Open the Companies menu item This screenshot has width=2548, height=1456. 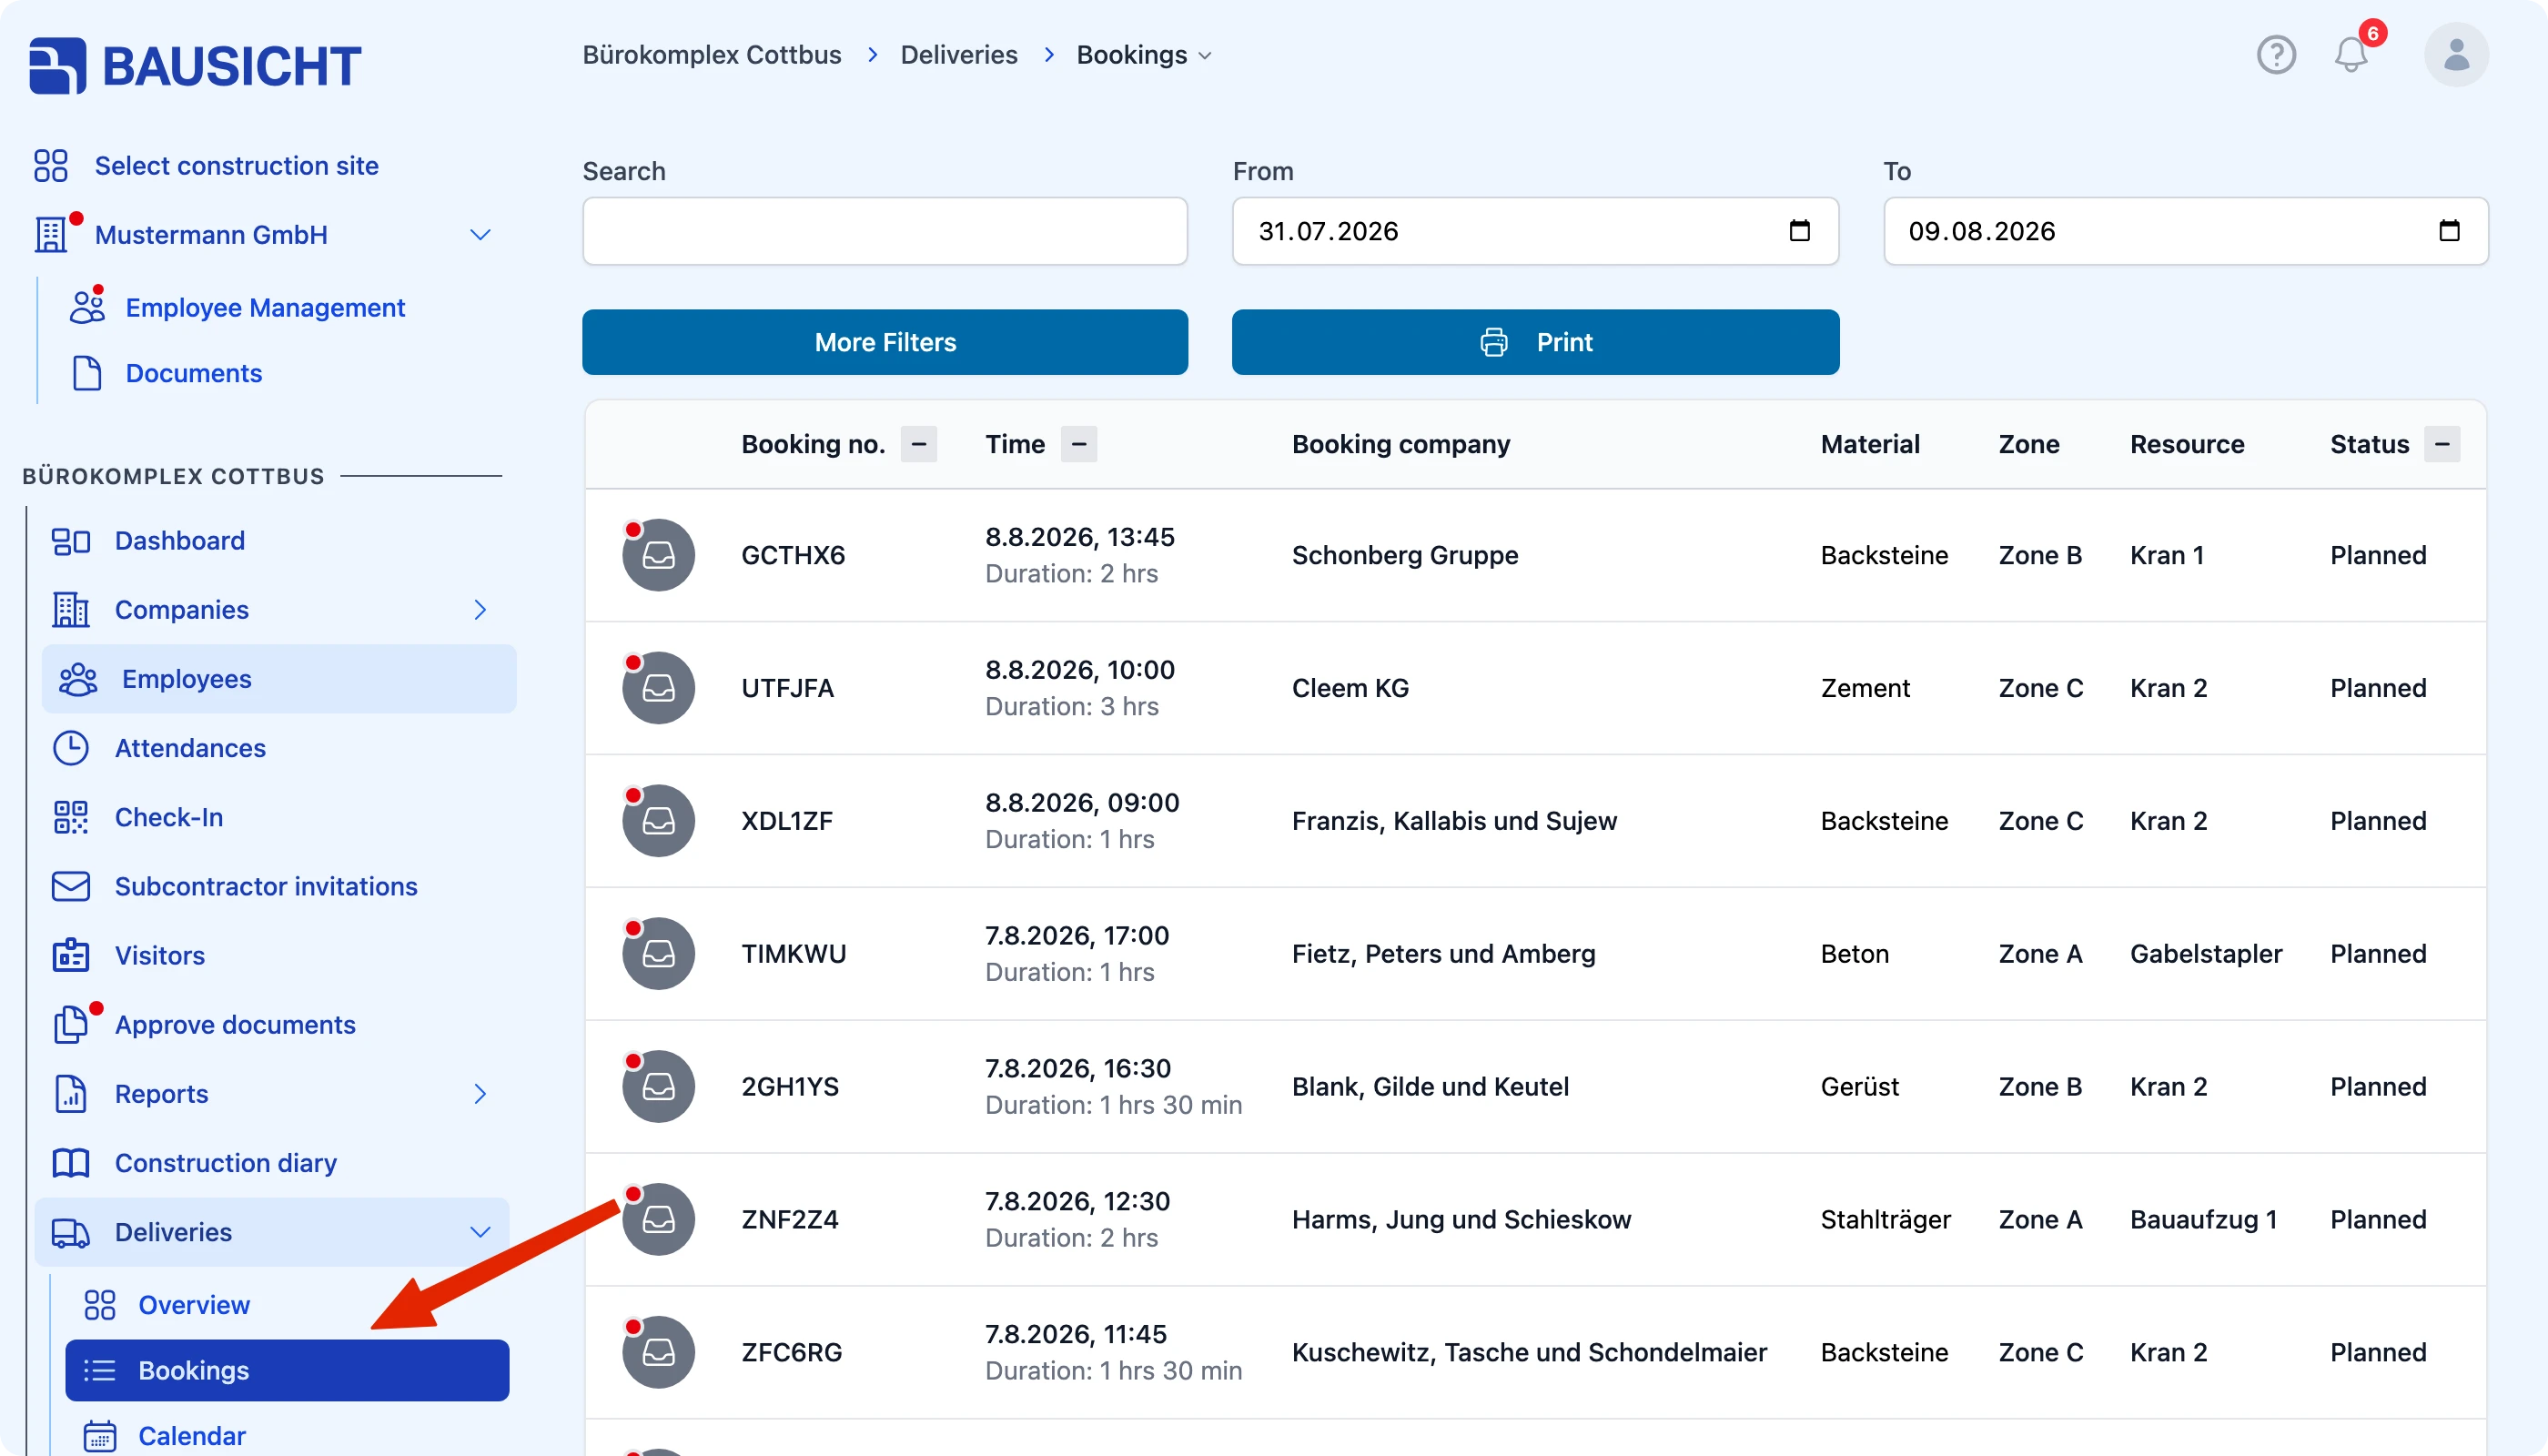click(182, 610)
